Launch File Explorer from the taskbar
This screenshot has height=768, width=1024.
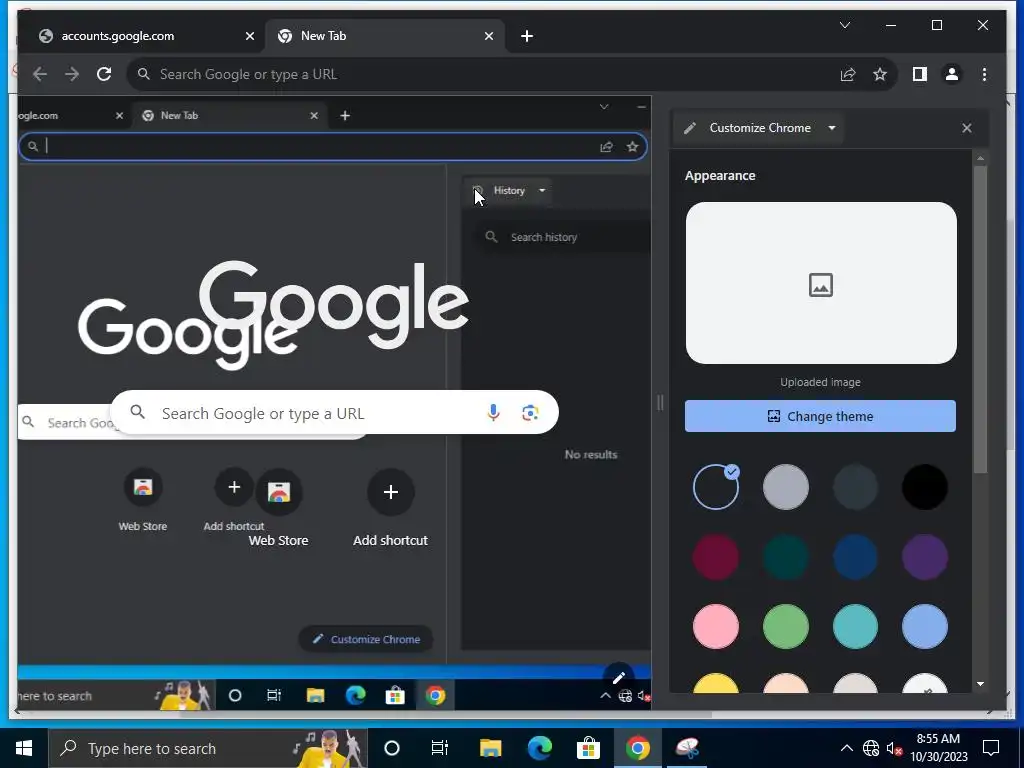pyautogui.click(x=490, y=748)
